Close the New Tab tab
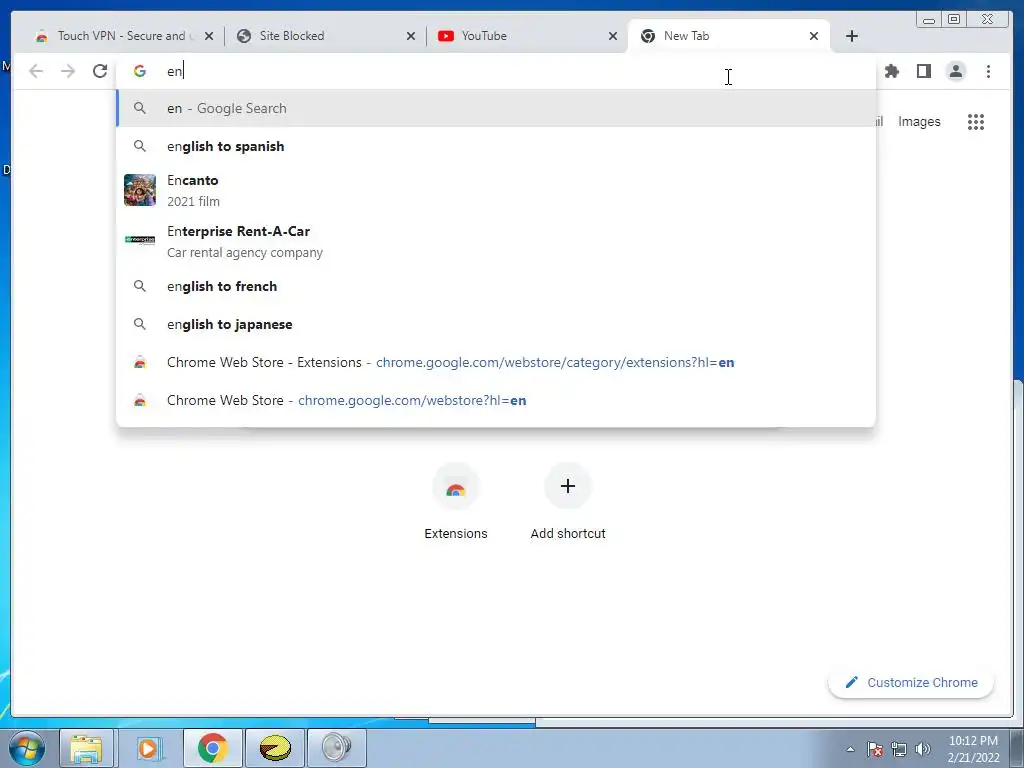The image size is (1024, 768). (x=814, y=36)
